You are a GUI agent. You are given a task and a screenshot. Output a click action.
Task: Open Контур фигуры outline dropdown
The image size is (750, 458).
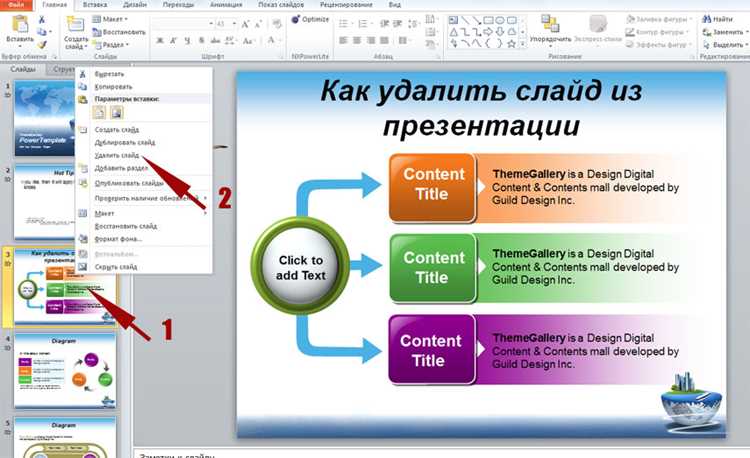coord(657,32)
